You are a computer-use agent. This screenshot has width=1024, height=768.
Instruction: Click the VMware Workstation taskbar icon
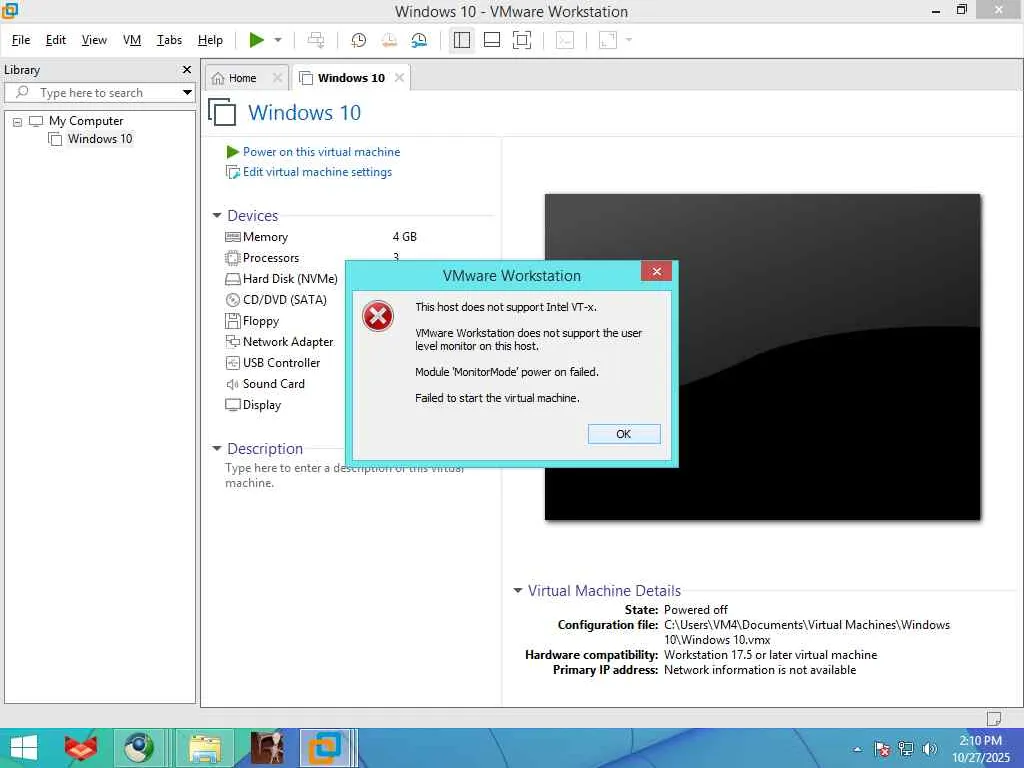(325, 748)
